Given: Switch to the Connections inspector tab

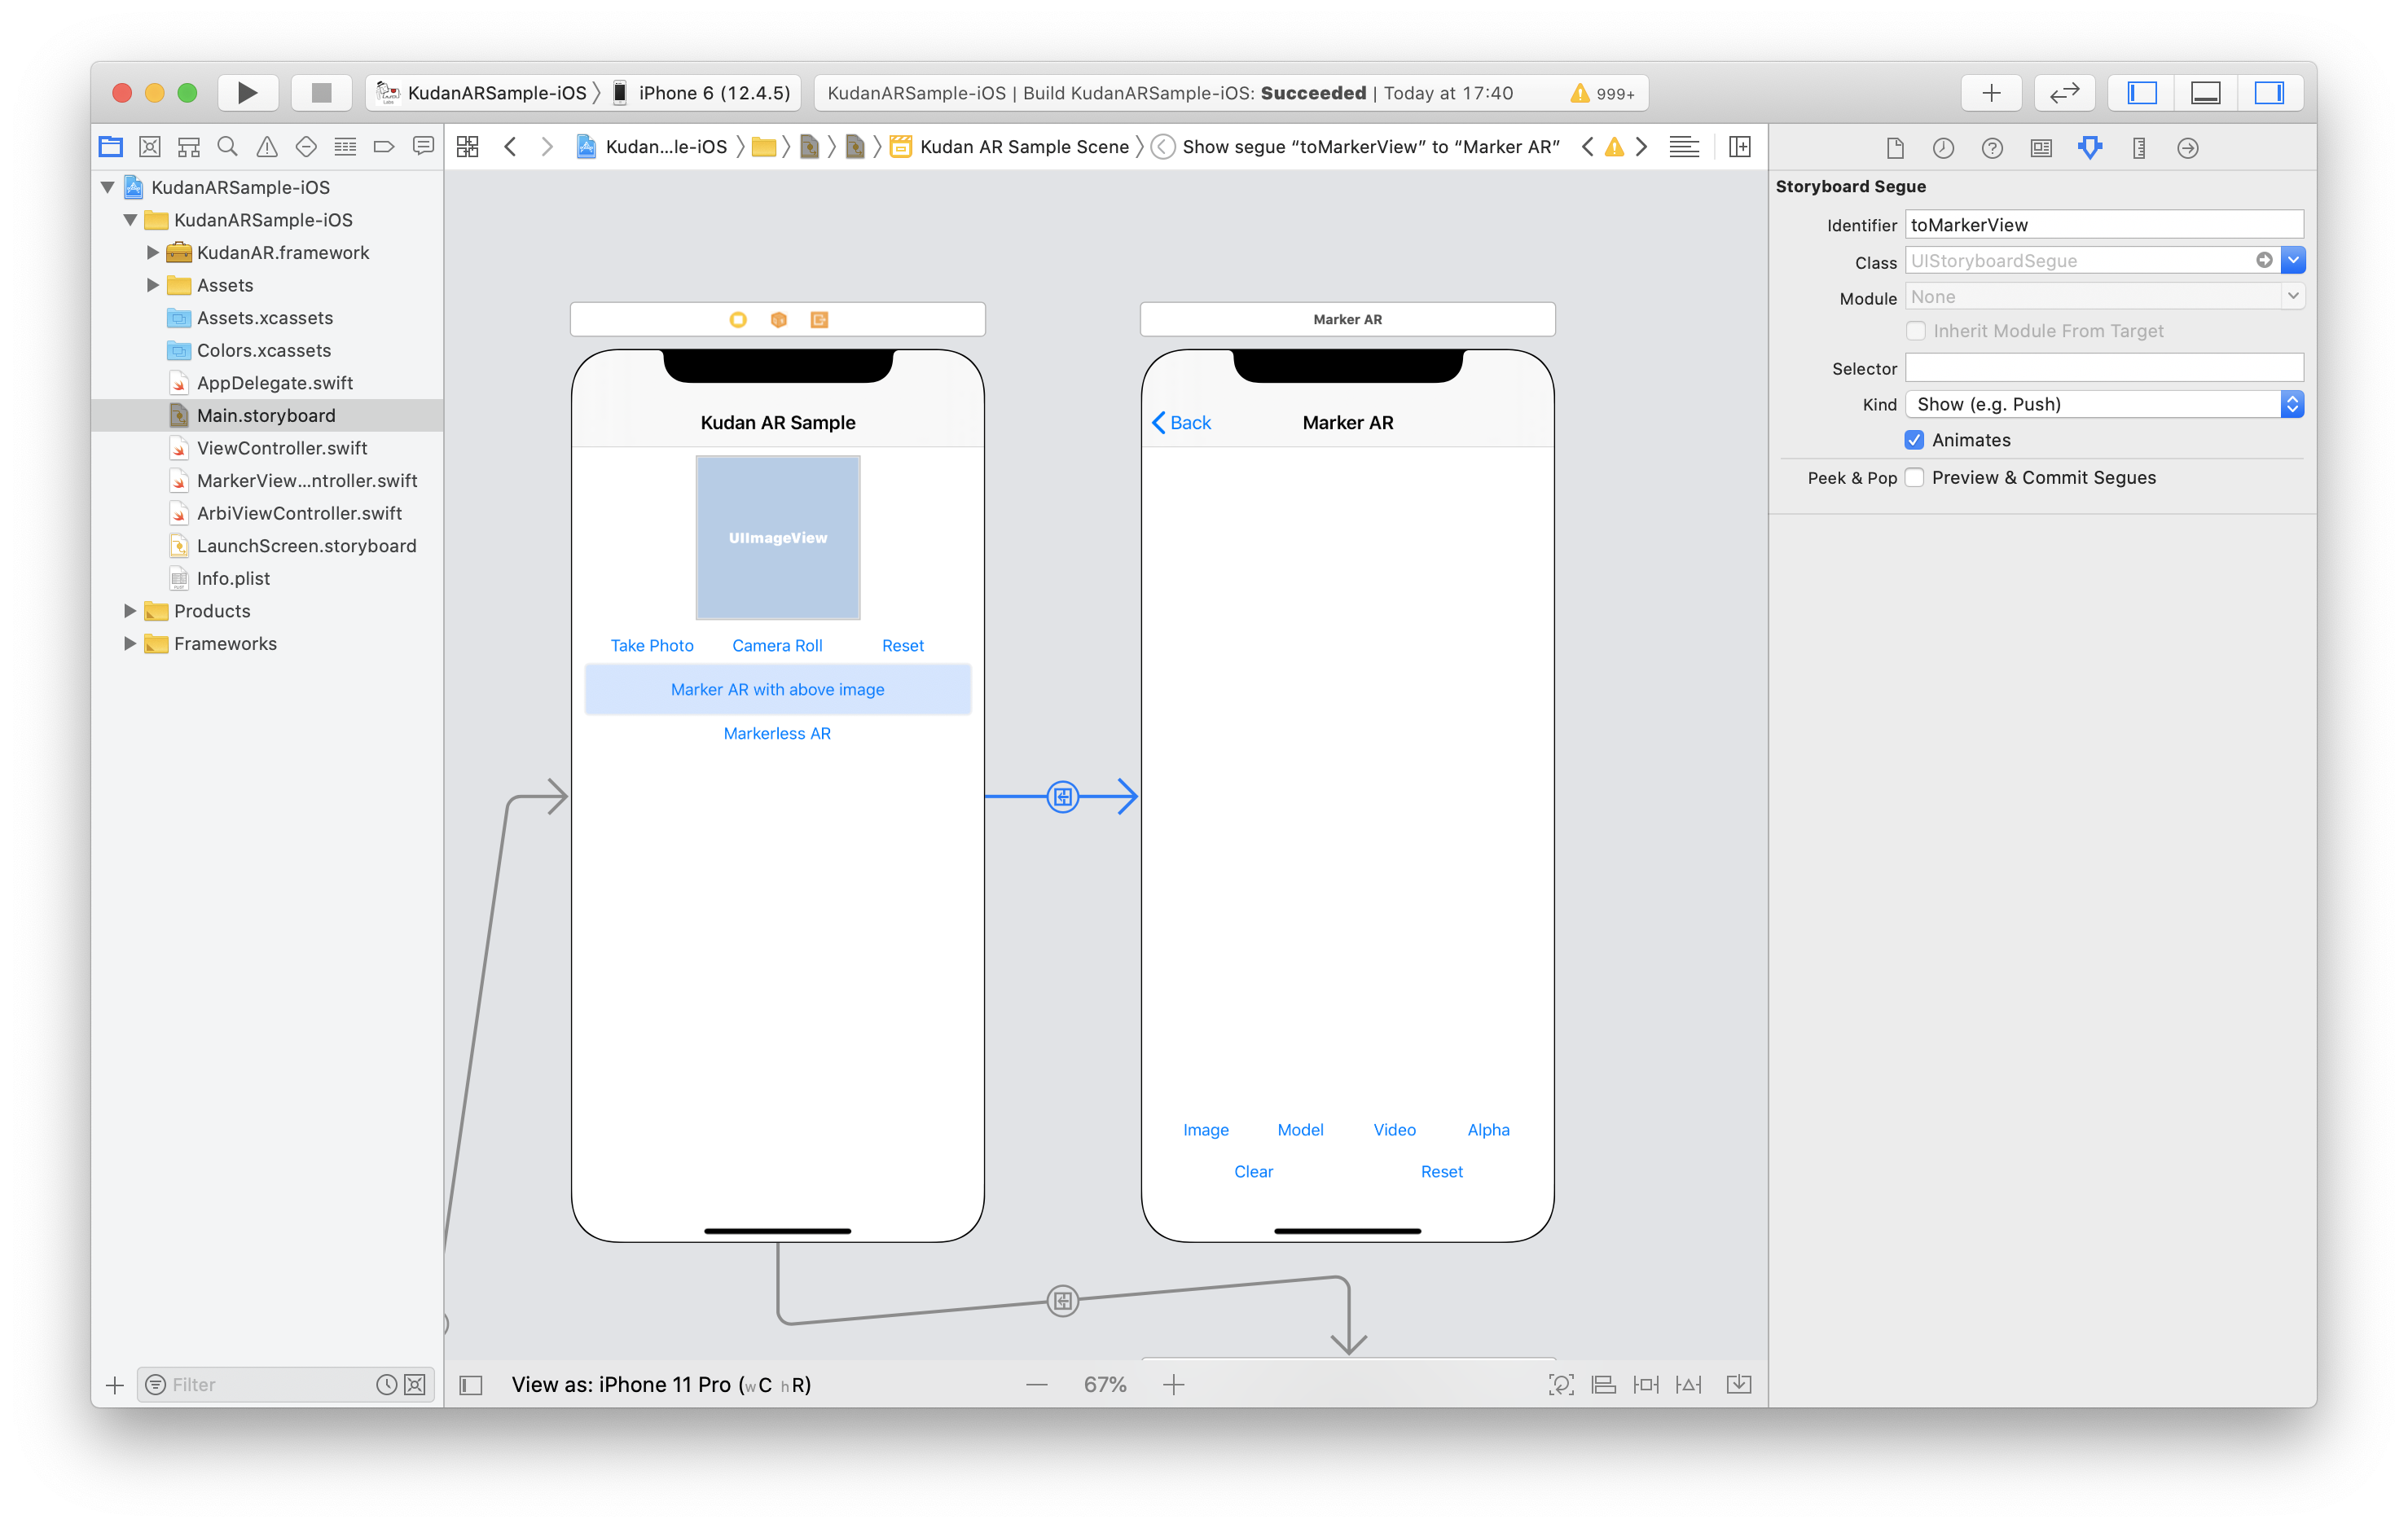Looking at the screenshot, I should pyautogui.click(x=2188, y=148).
